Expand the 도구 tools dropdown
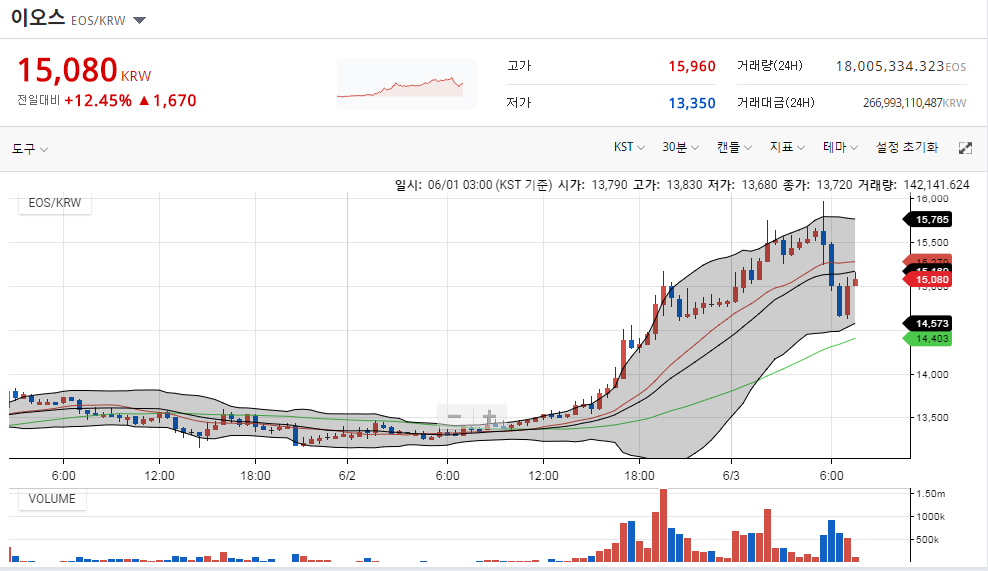This screenshot has height=571, width=988. [x=30, y=149]
